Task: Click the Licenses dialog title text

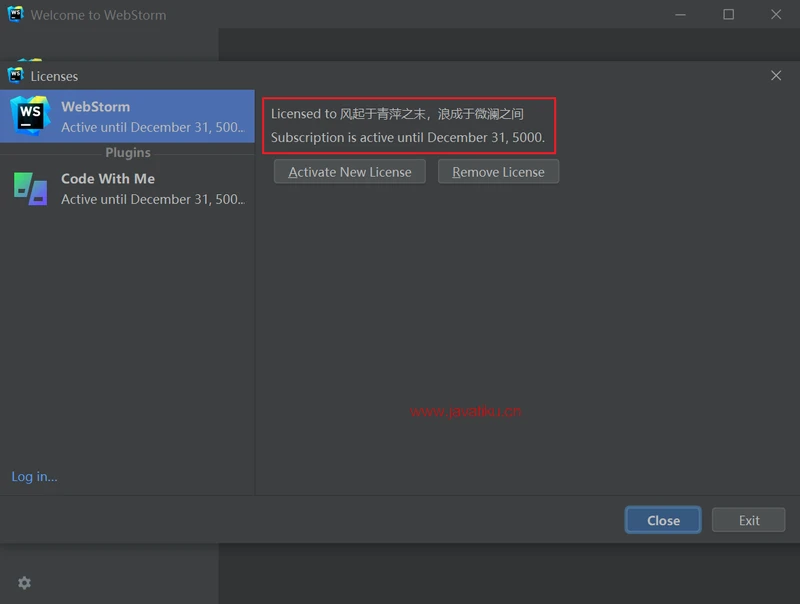Action: pyautogui.click(x=54, y=76)
